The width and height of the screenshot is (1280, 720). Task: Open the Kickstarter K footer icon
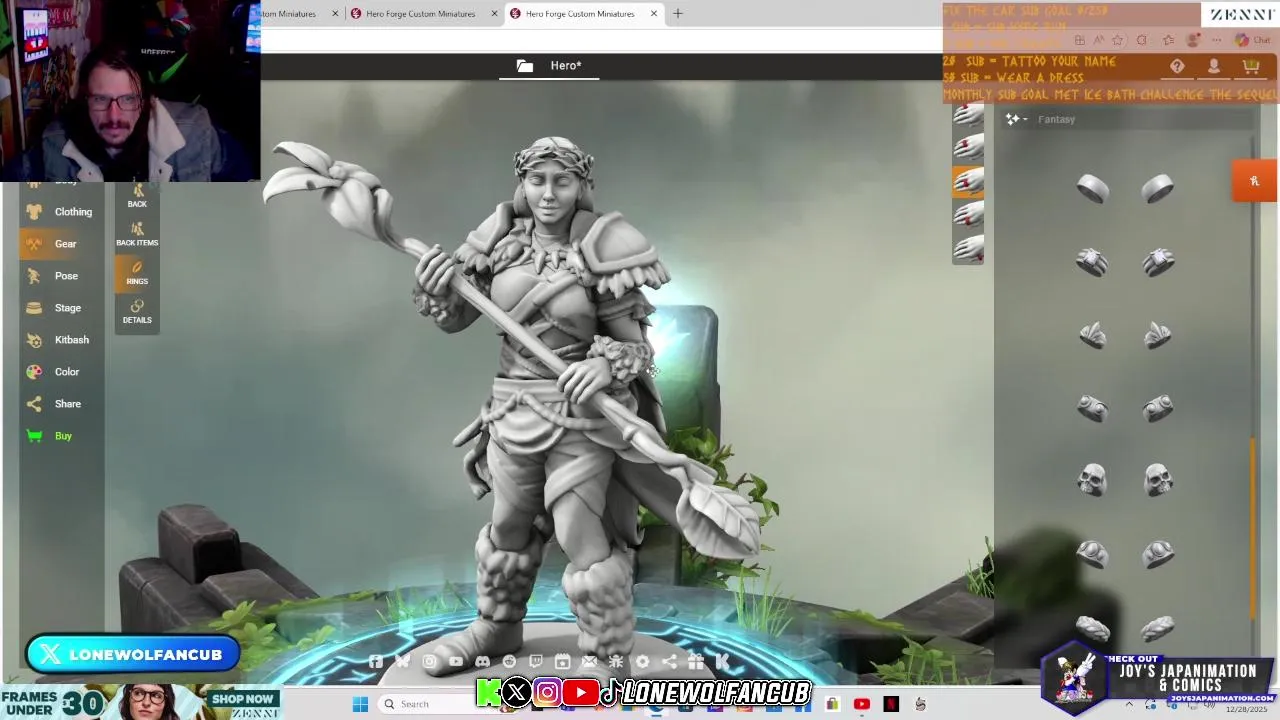[722, 661]
